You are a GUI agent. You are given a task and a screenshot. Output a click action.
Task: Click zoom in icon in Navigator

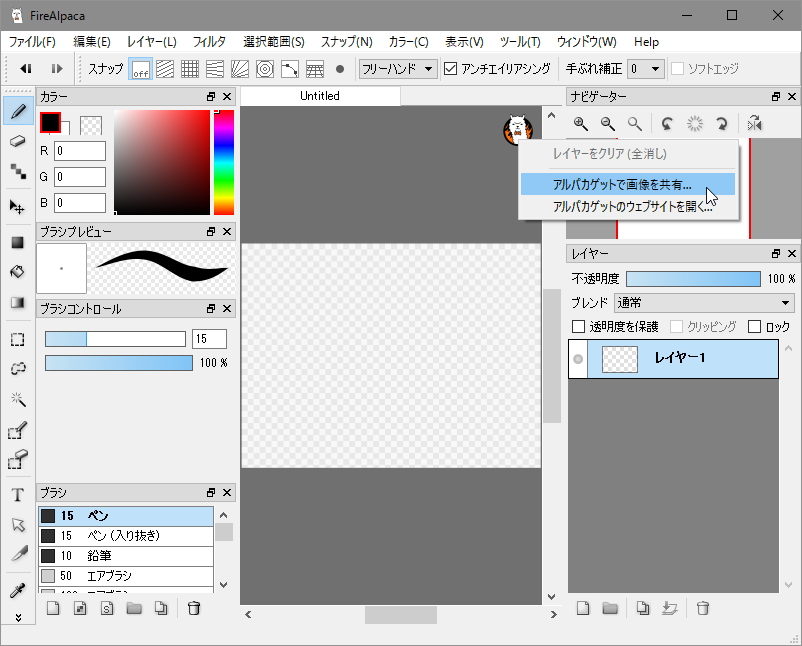(580, 124)
